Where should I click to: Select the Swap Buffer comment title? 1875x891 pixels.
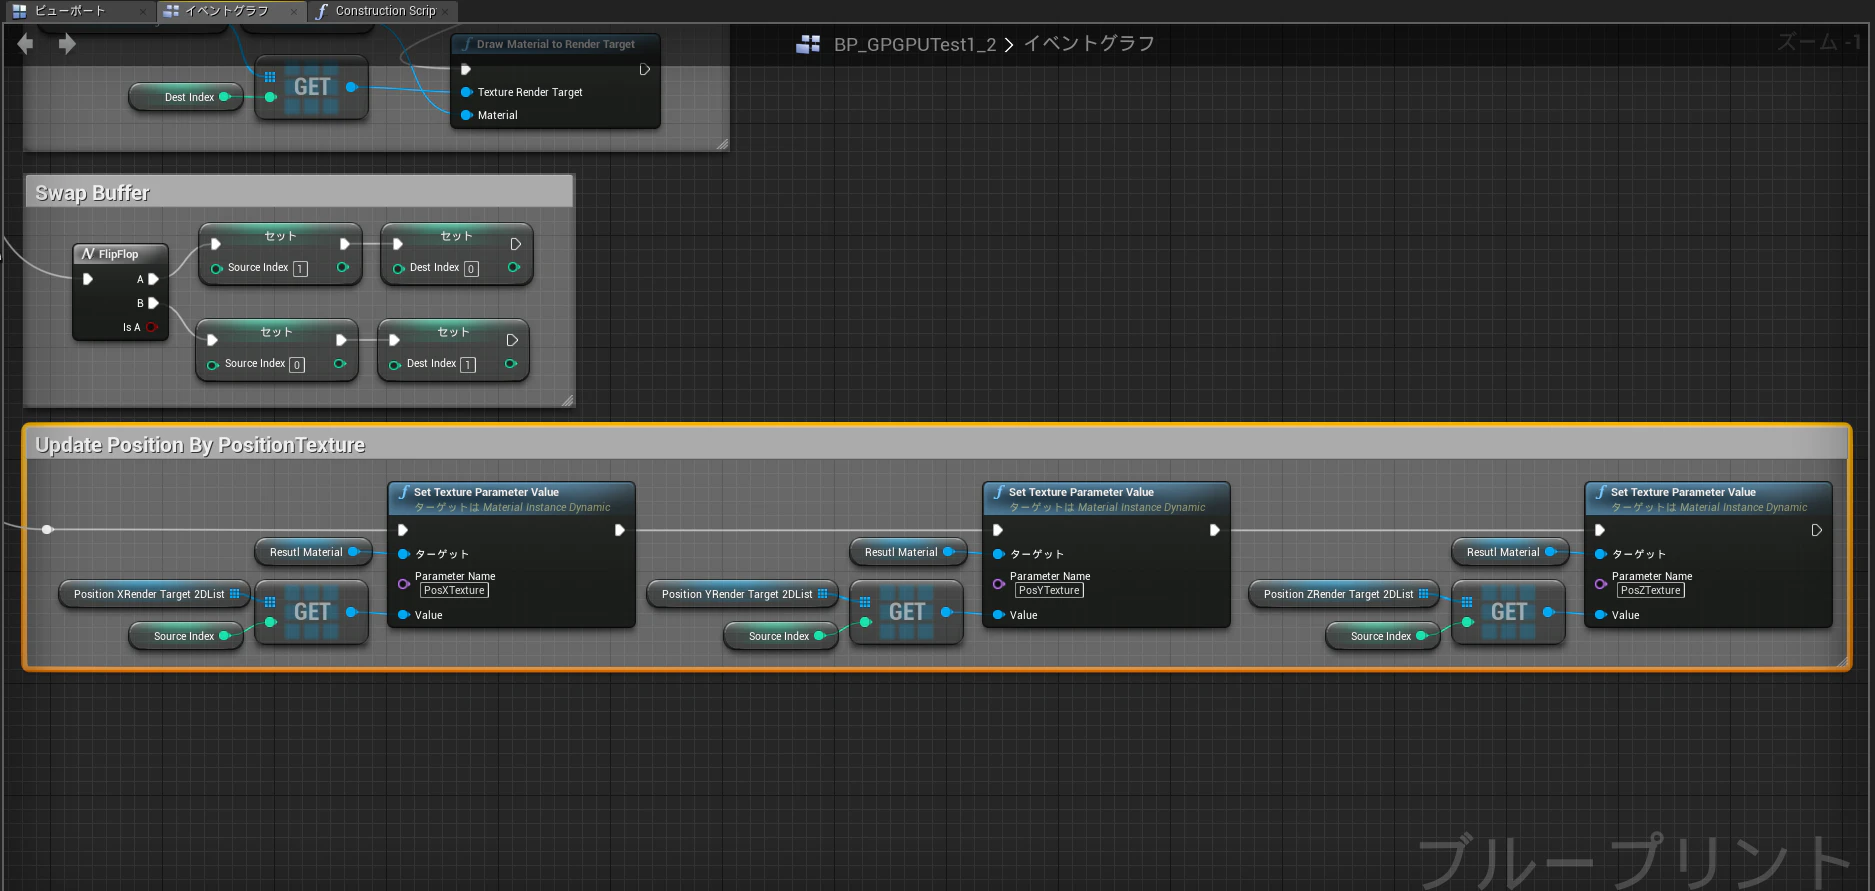92,193
